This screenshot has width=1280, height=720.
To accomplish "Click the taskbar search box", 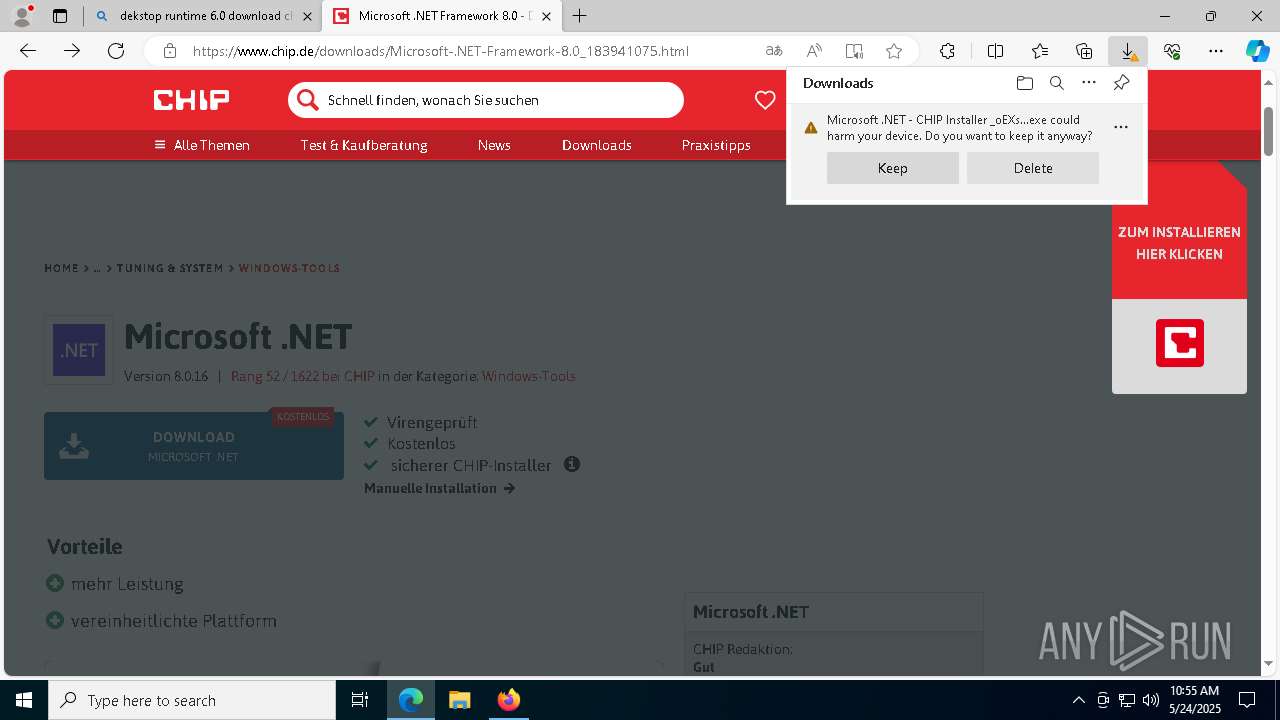I will (x=192, y=700).
